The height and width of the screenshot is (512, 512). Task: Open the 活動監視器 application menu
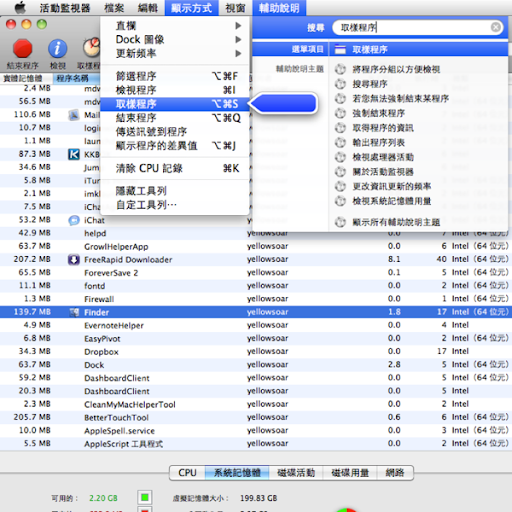(x=65, y=8)
